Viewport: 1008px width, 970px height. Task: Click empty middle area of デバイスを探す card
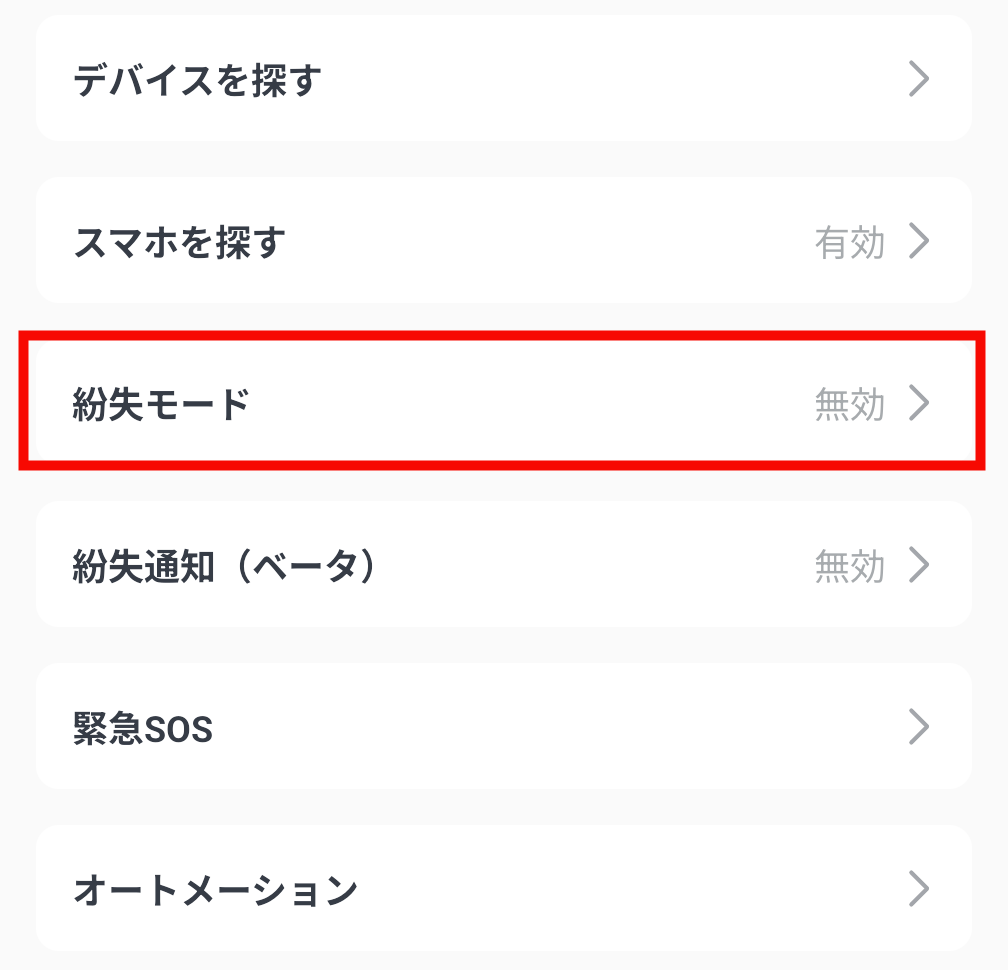[600, 79]
